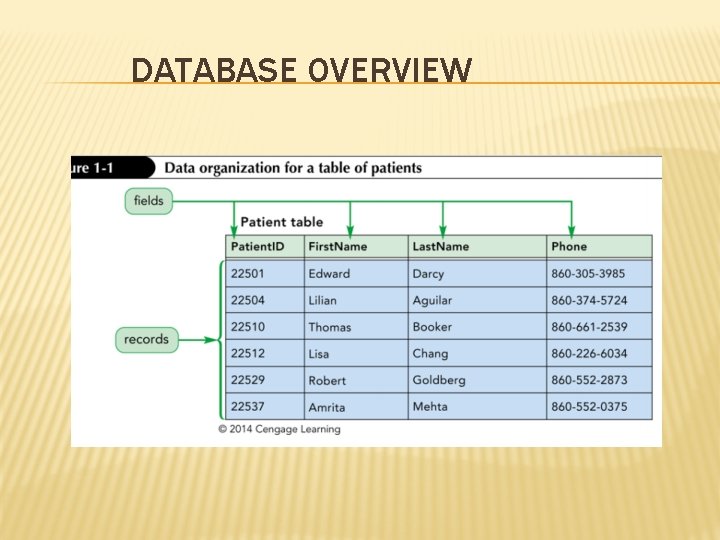
Task: Click first name cell Thomas
Action: [x=356, y=327]
